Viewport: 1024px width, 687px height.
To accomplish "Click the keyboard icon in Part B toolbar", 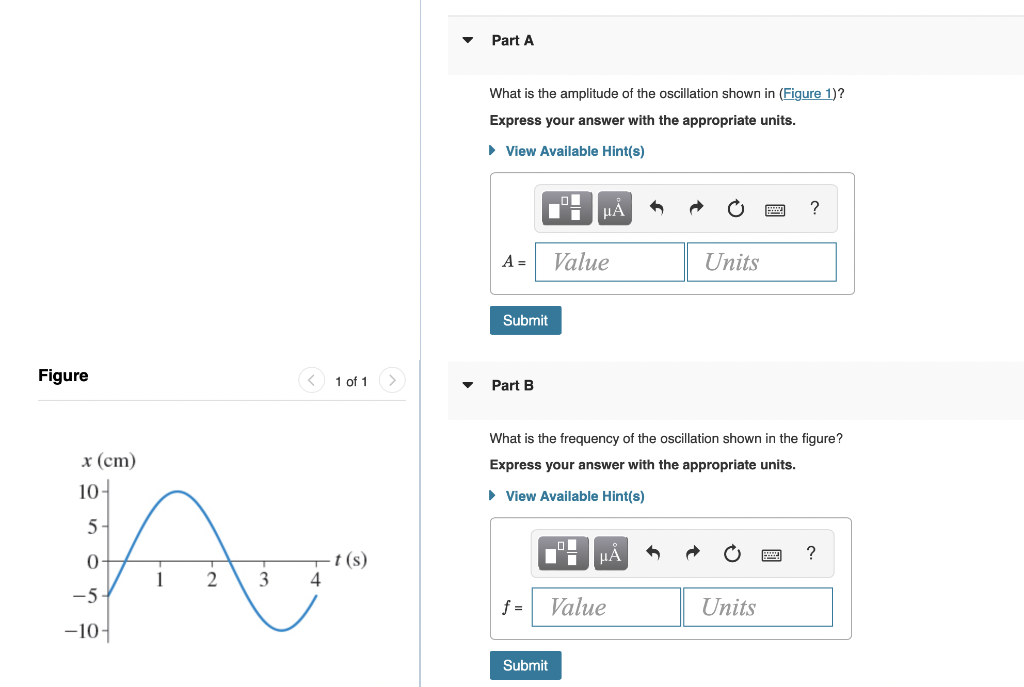I will (771, 553).
